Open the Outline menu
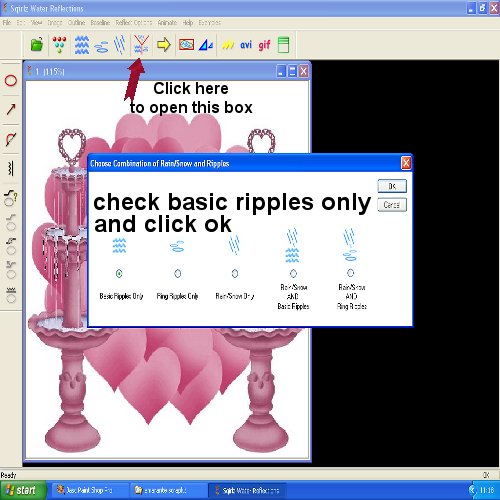This screenshot has height=500, width=500. click(x=76, y=23)
